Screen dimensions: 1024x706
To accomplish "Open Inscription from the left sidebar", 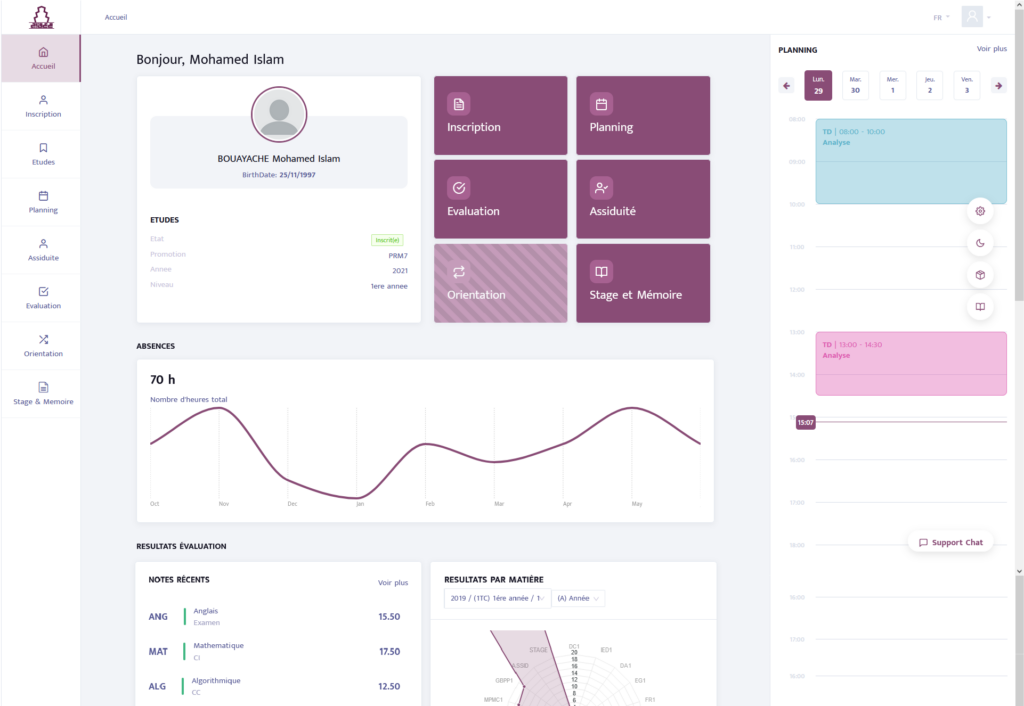I will (x=41, y=106).
